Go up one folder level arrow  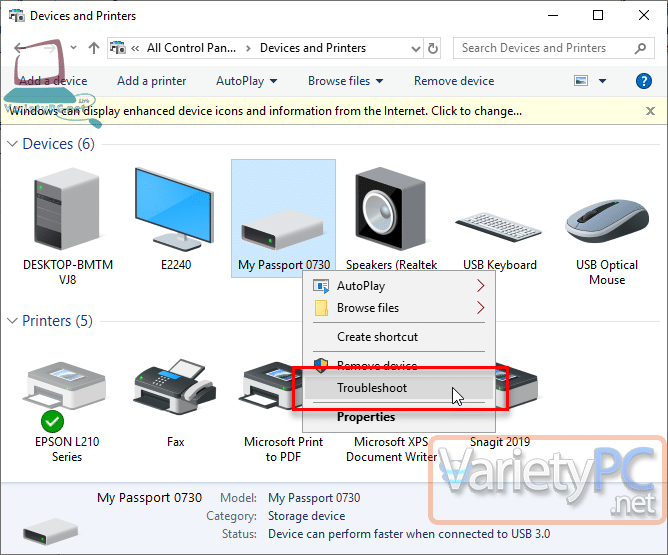(x=94, y=48)
